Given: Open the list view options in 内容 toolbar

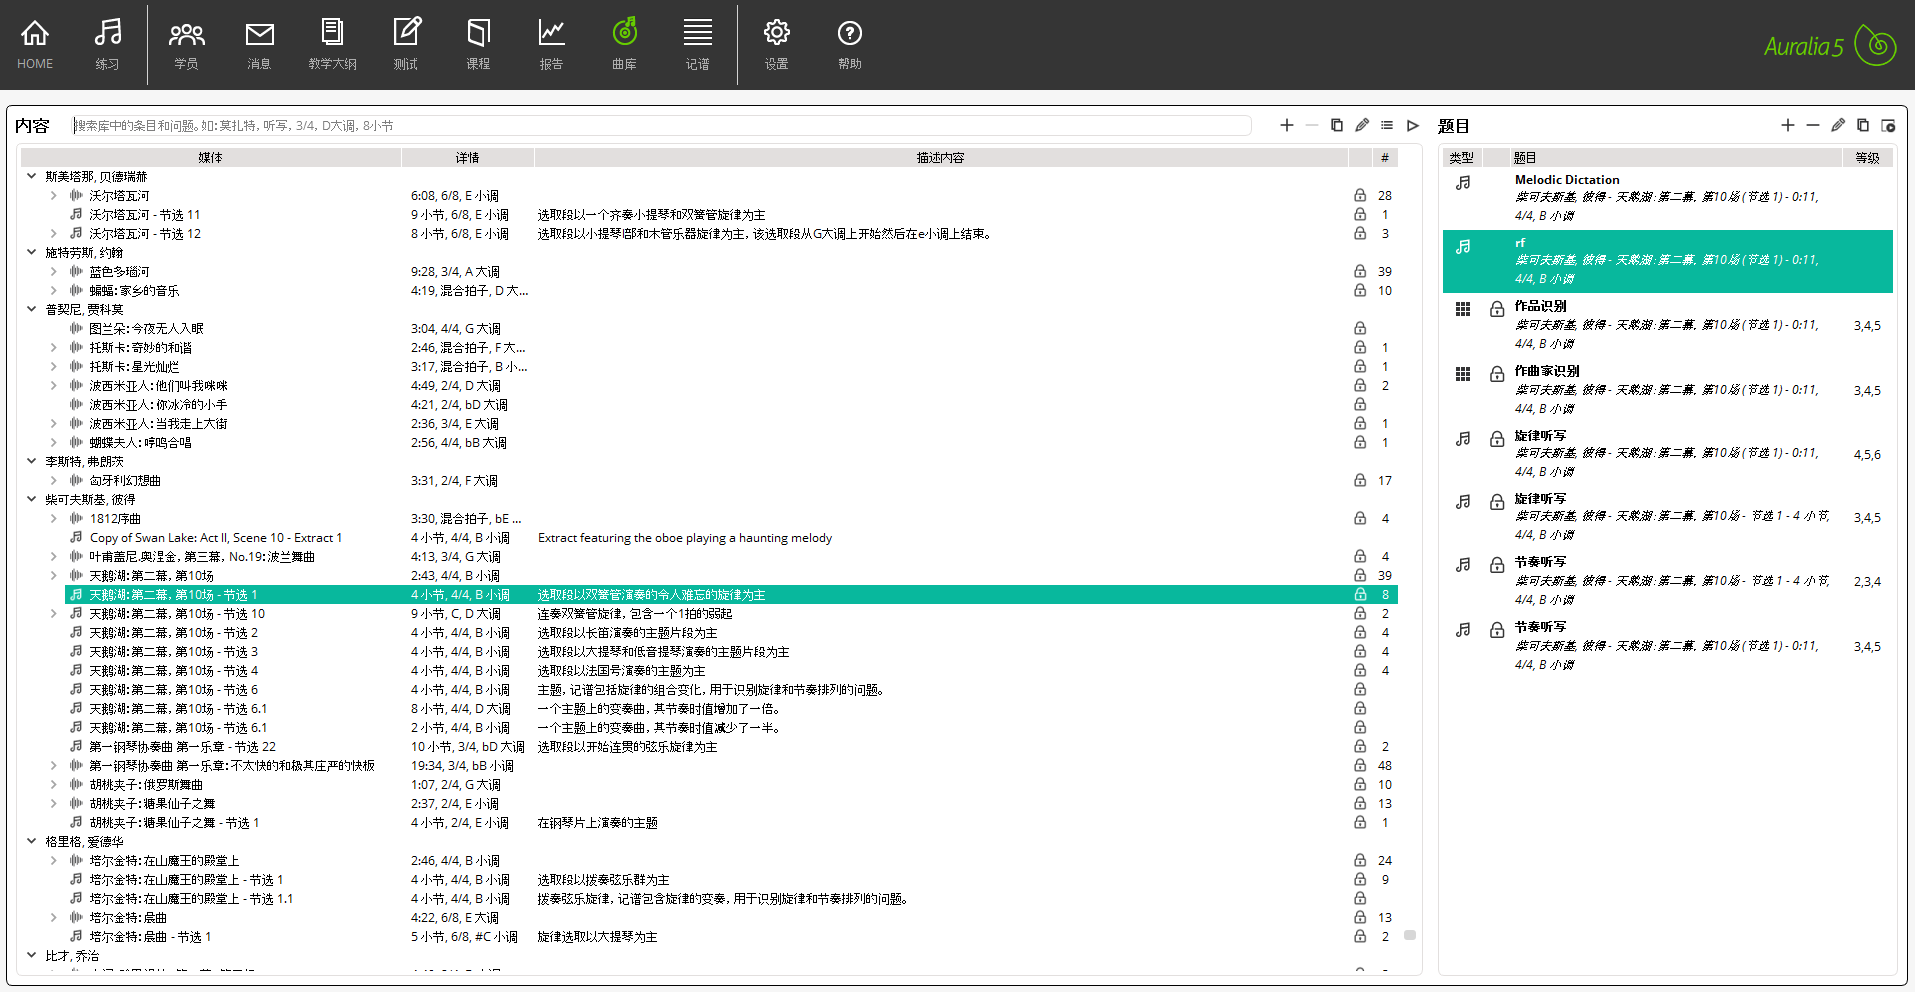Looking at the screenshot, I should point(1387,125).
